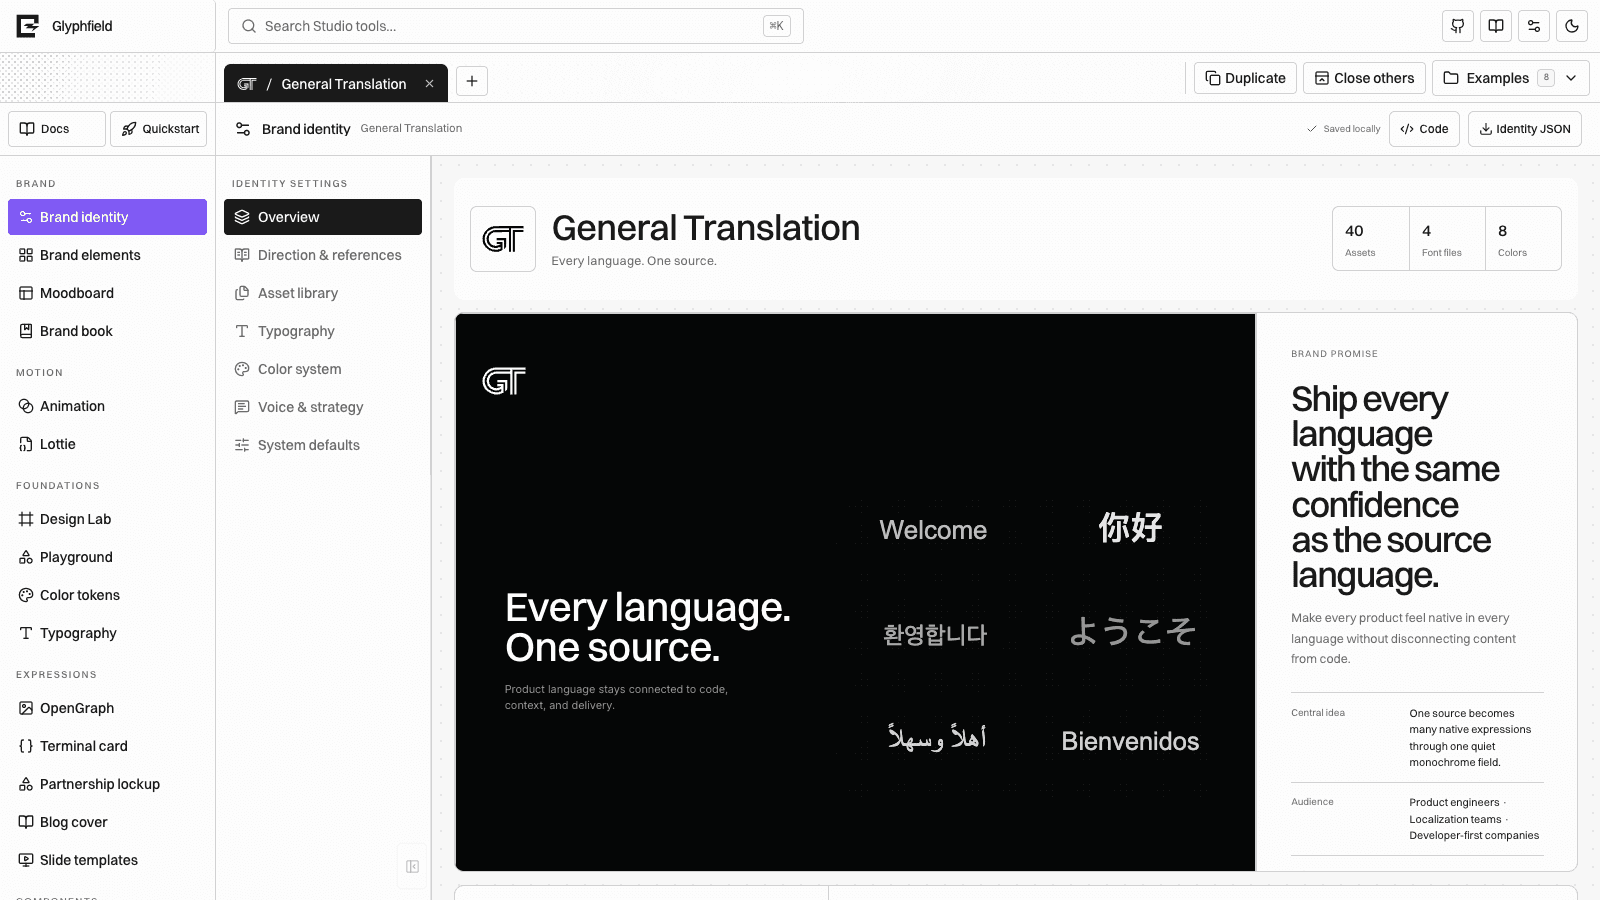Open Brand elements in sidebar
The height and width of the screenshot is (900, 1600).
pos(107,255)
